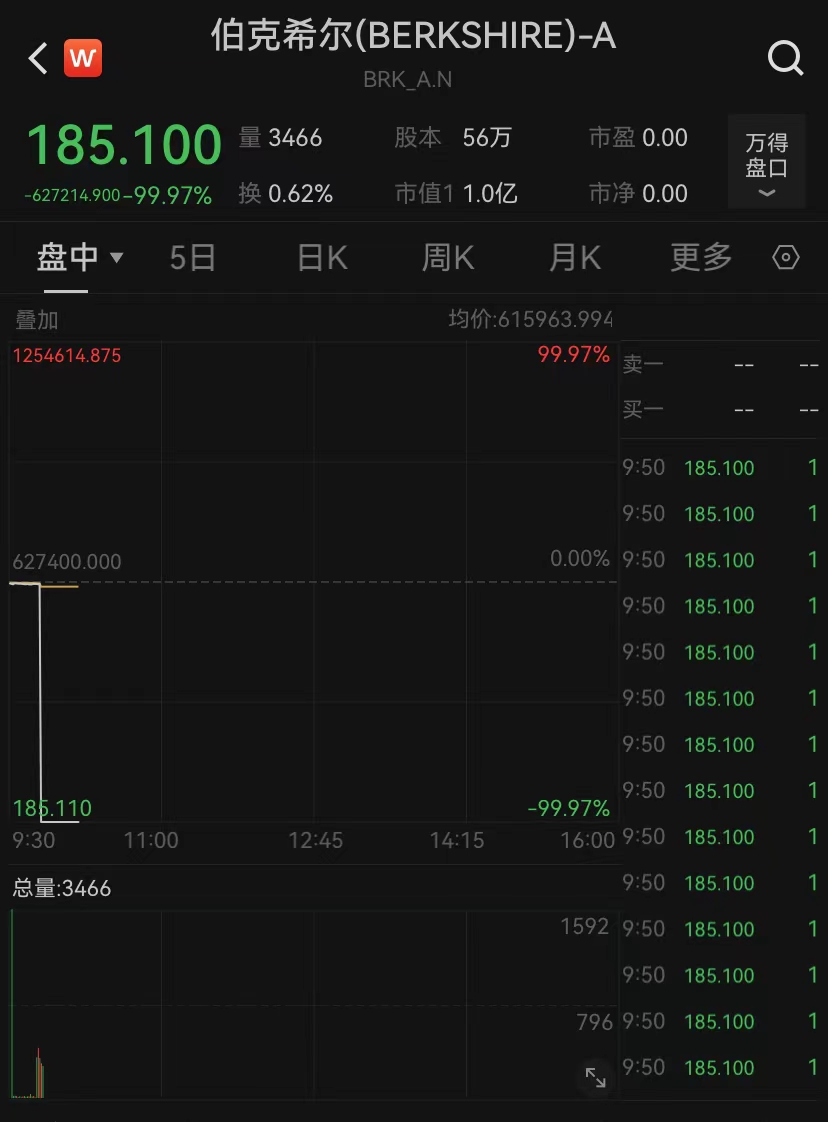Select the 14:15 time axis label

pyautogui.click(x=457, y=840)
